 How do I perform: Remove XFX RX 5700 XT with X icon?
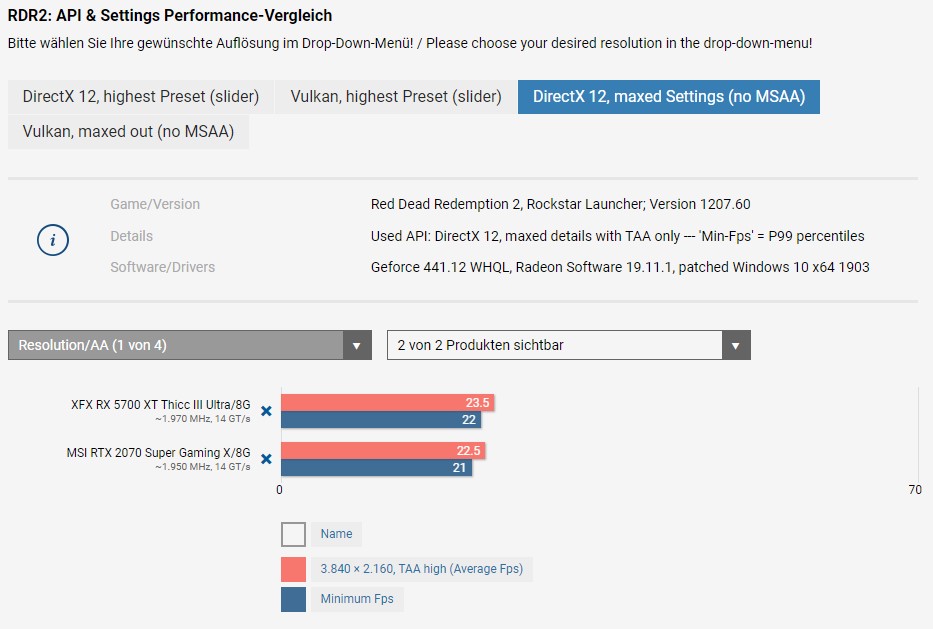coord(267,411)
